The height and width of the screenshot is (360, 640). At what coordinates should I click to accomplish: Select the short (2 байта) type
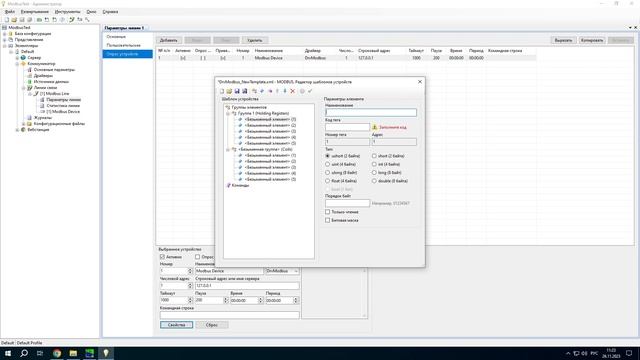pos(374,156)
